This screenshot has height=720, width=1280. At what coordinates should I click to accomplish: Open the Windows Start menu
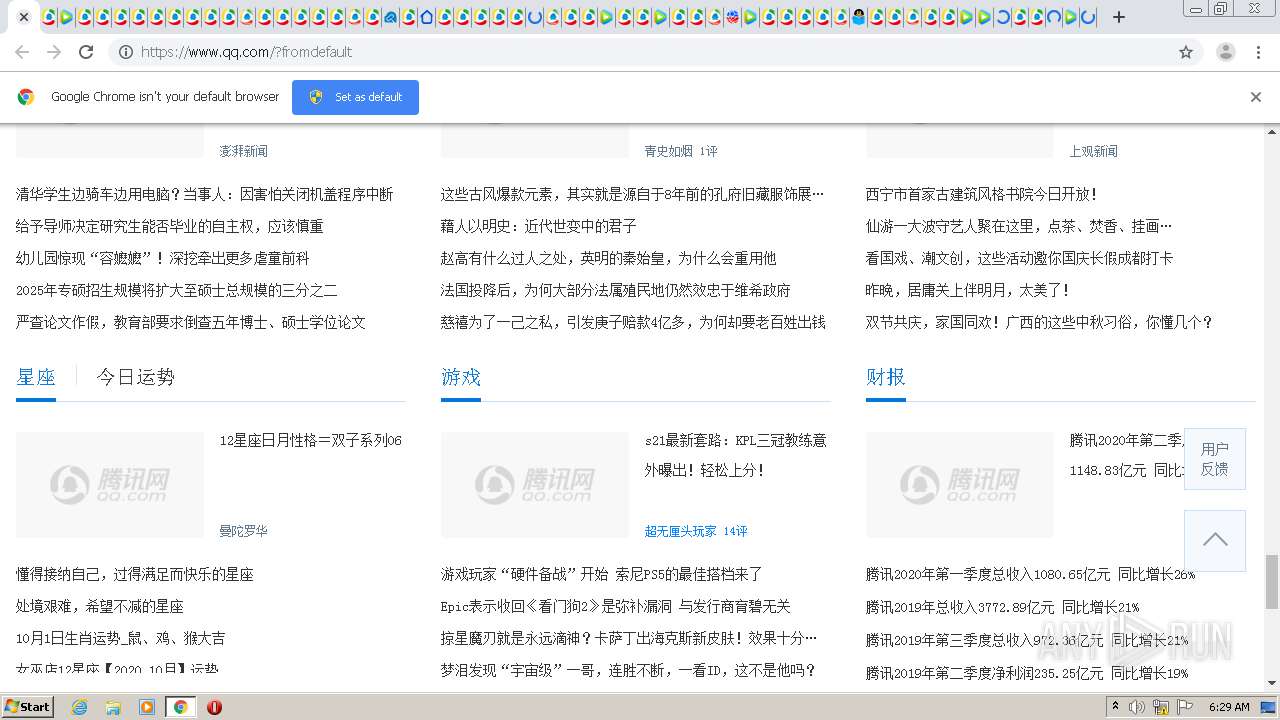(x=27, y=706)
